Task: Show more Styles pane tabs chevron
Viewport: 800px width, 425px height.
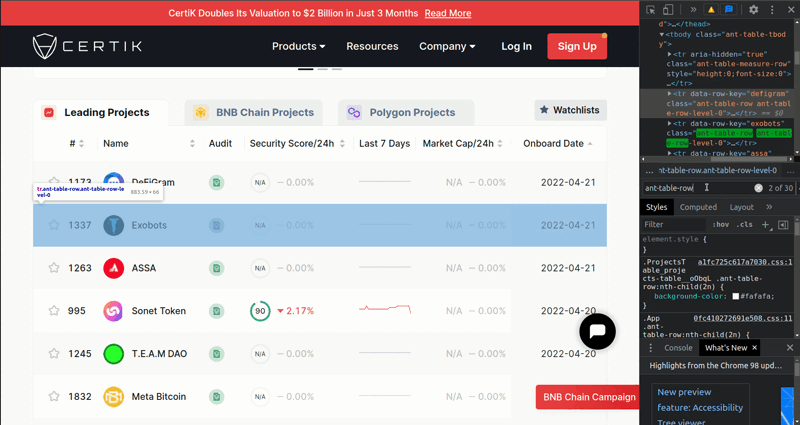Action: pyautogui.click(x=769, y=207)
